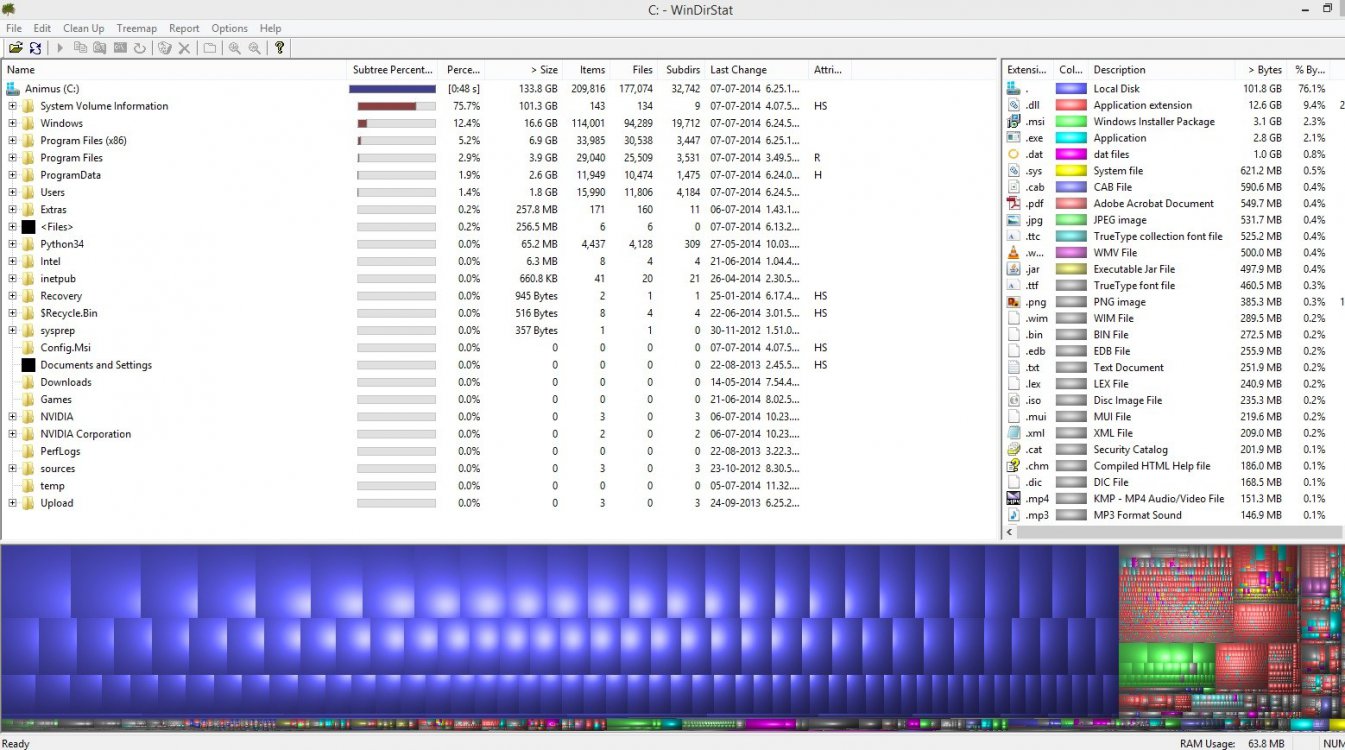The width and height of the screenshot is (1345, 750).
Task: Click the Select Parent folder toolbar icon
Action: tap(210, 48)
